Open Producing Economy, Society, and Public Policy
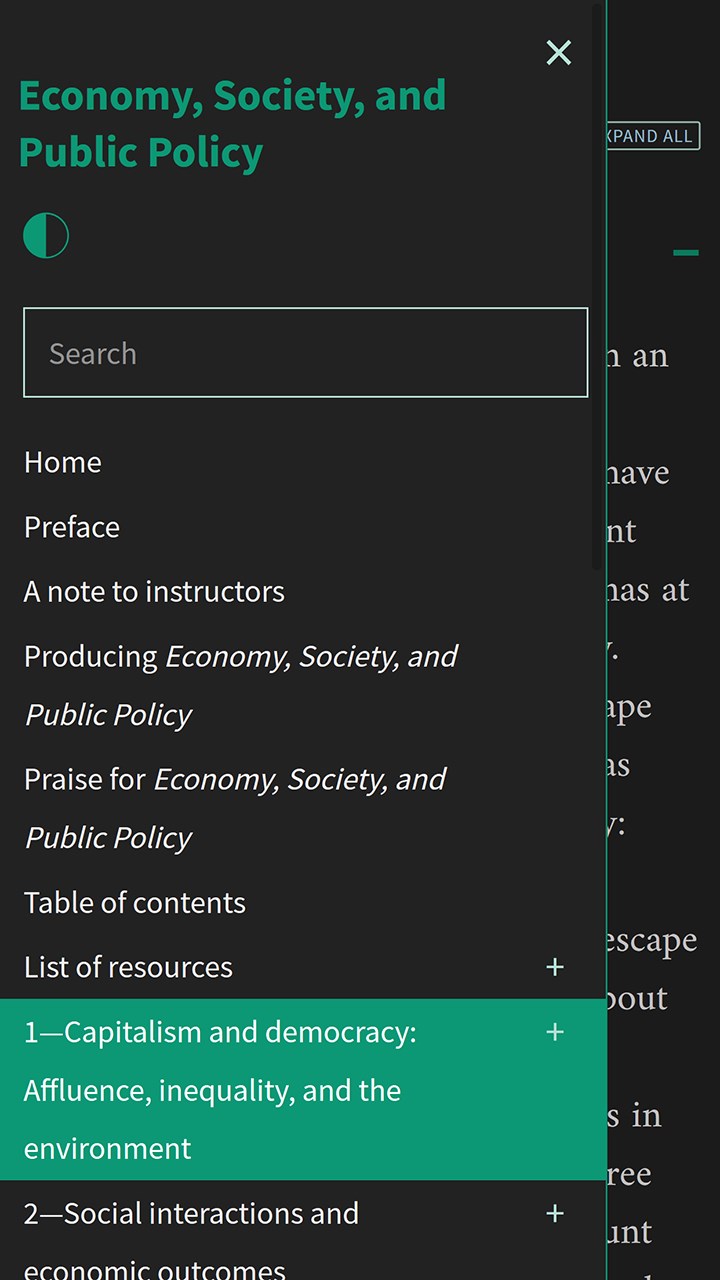Viewport: 720px width, 1280px height. (240, 685)
